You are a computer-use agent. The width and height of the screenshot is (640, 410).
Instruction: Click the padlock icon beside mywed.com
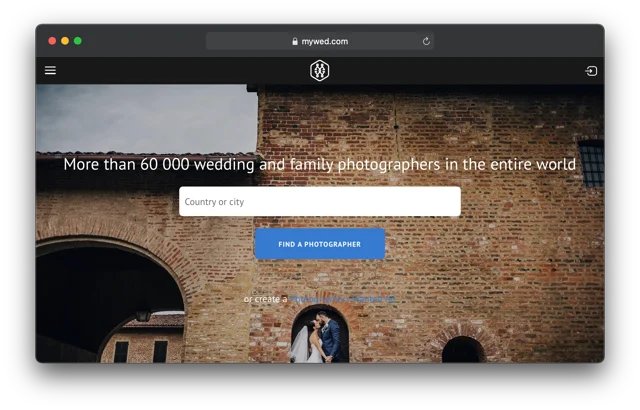click(295, 42)
